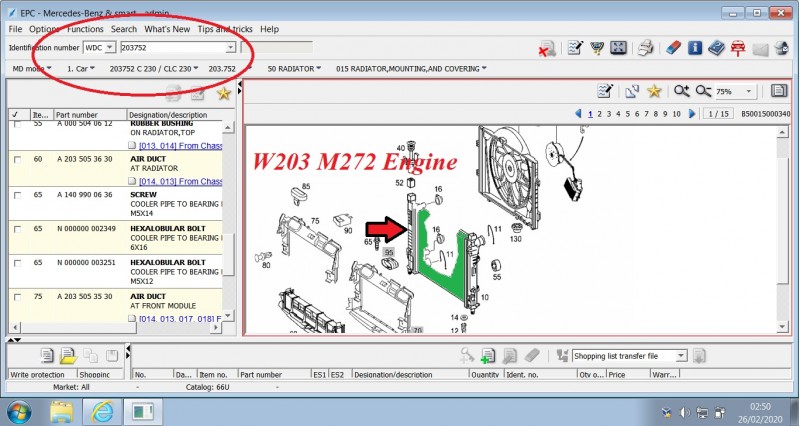800x426 pixels.
Task: Jump to picture page 2
Action: pyautogui.click(x=599, y=114)
